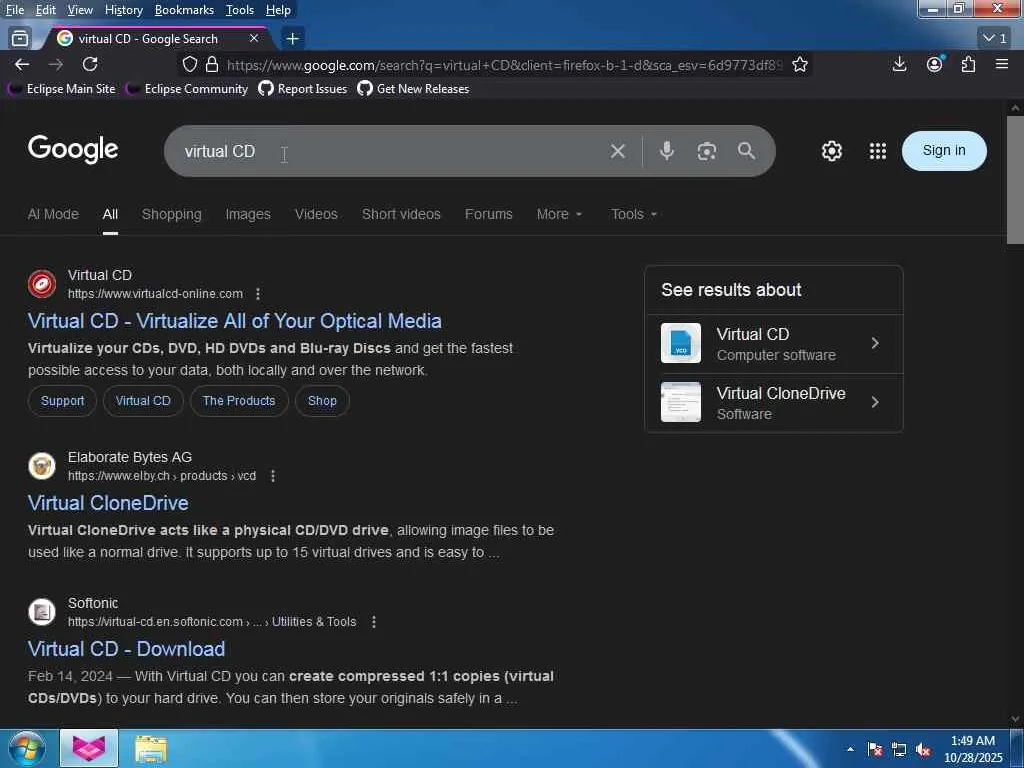Open a new tab with the plus icon
1024x768 pixels.
coord(293,39)
